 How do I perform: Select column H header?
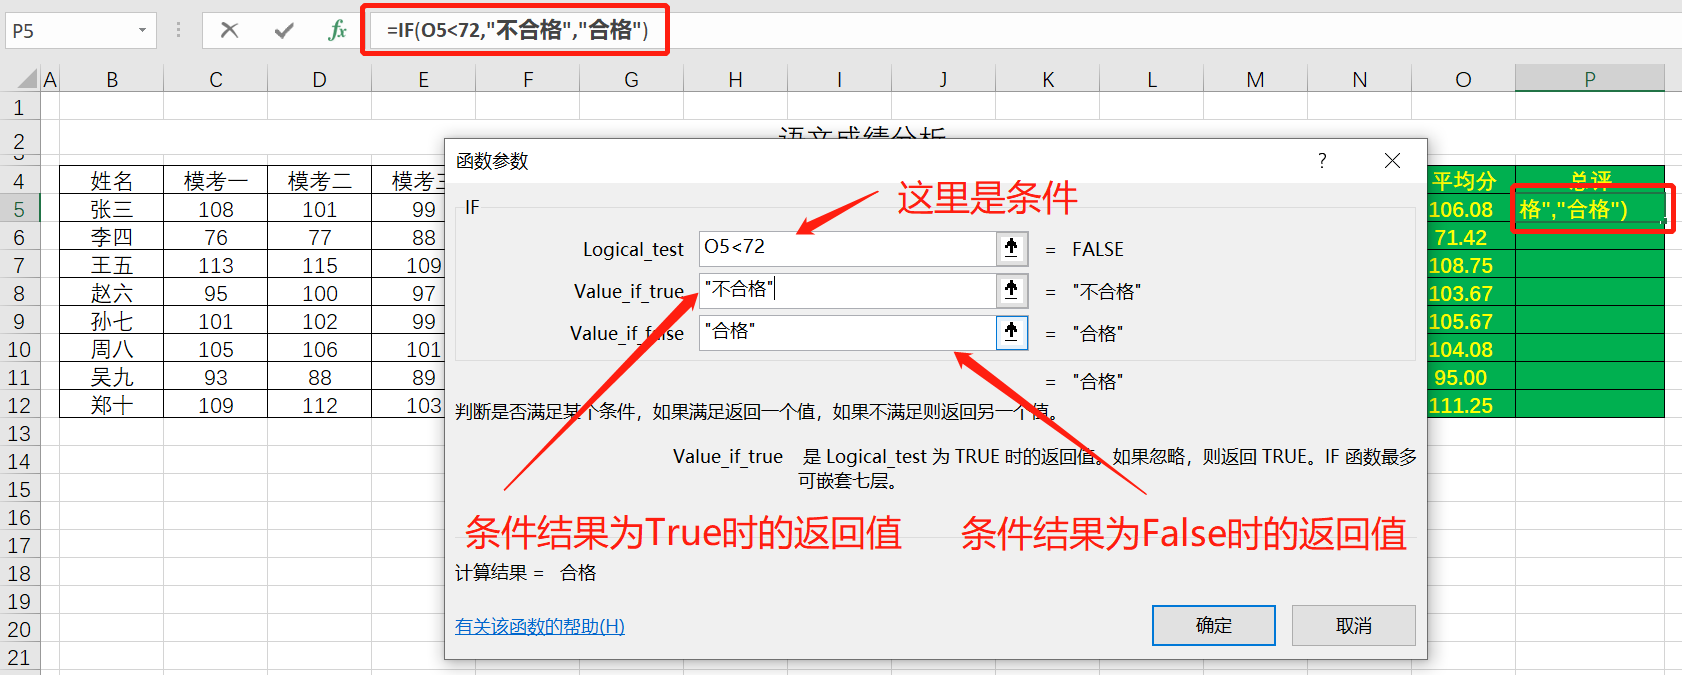click(736, 79)
